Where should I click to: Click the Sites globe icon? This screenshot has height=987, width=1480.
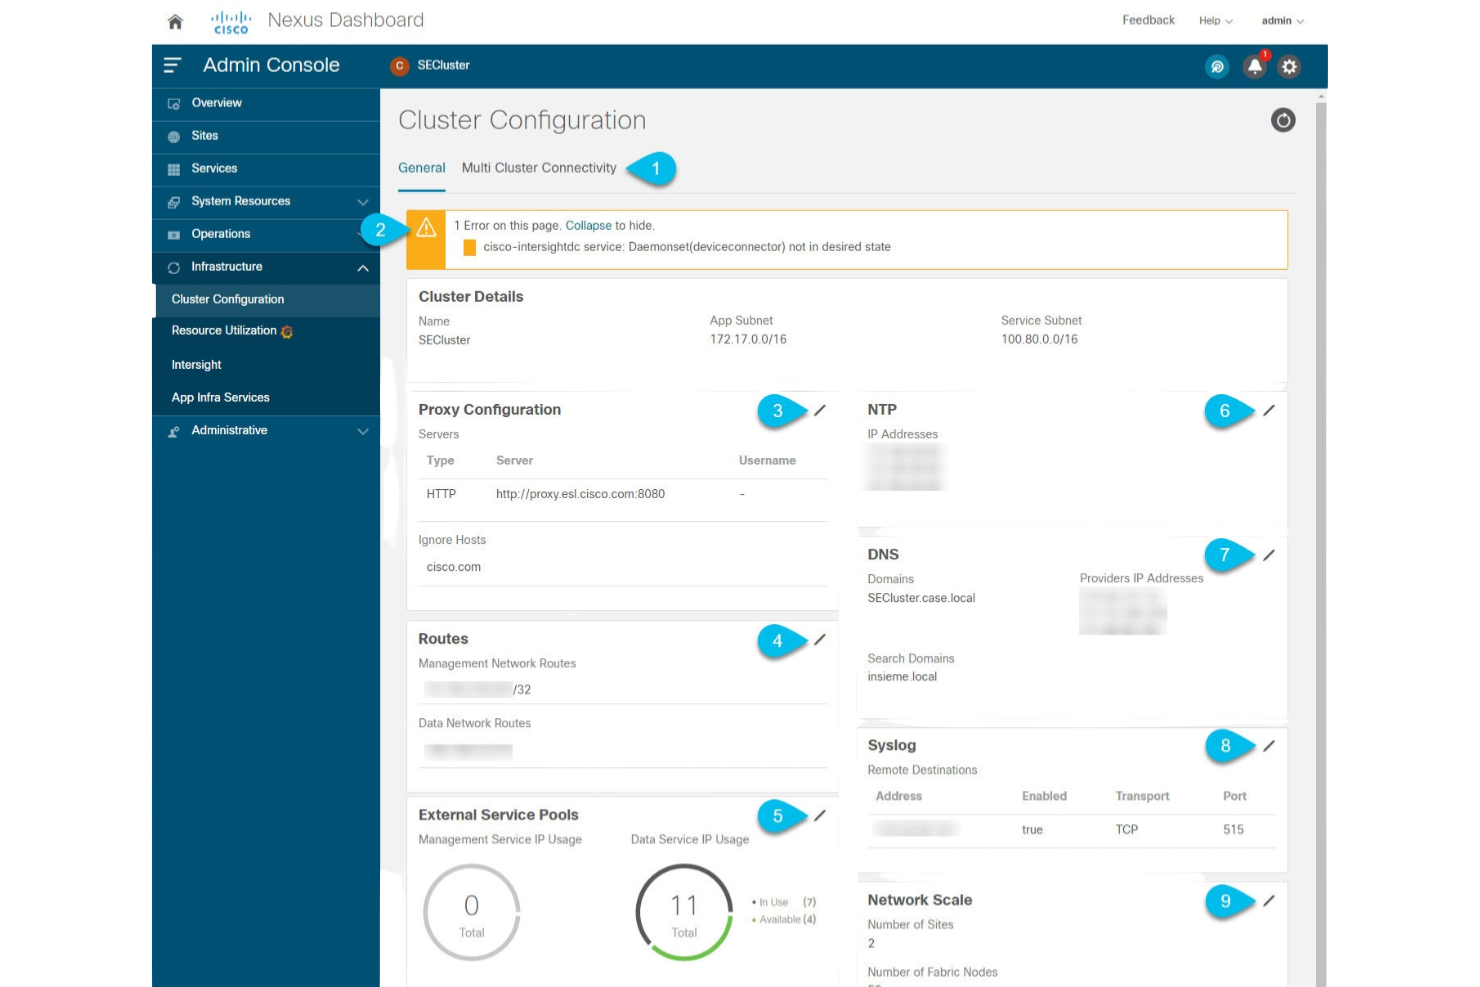click(x=174, y=137)
